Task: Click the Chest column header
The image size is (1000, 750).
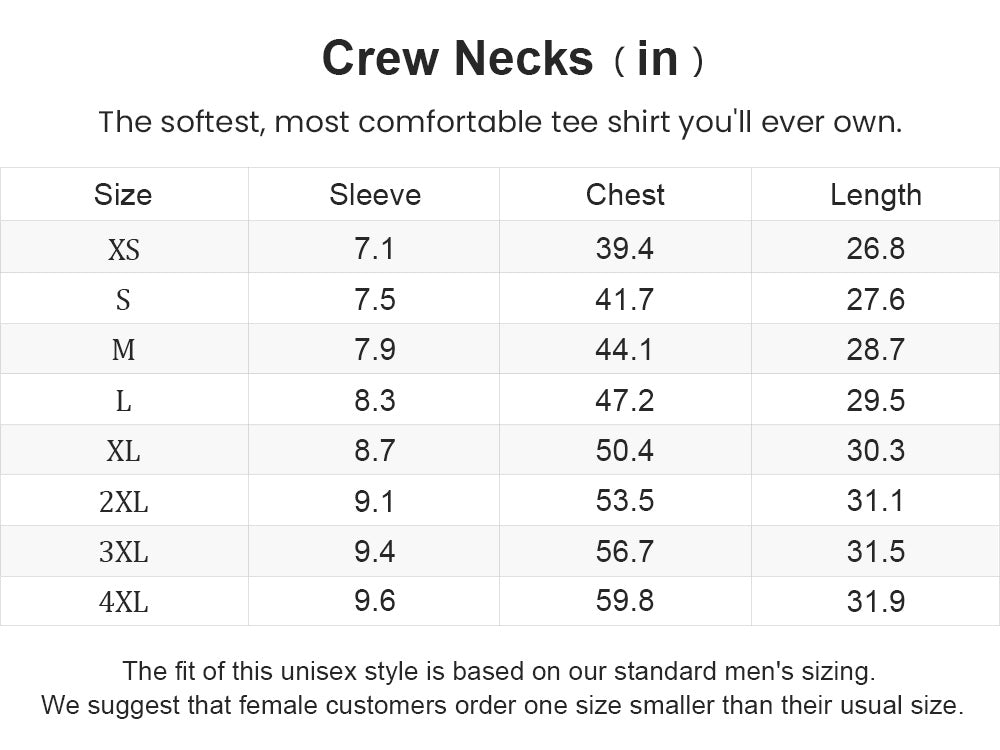Action: pyautogui.click(x=625, y=195)
